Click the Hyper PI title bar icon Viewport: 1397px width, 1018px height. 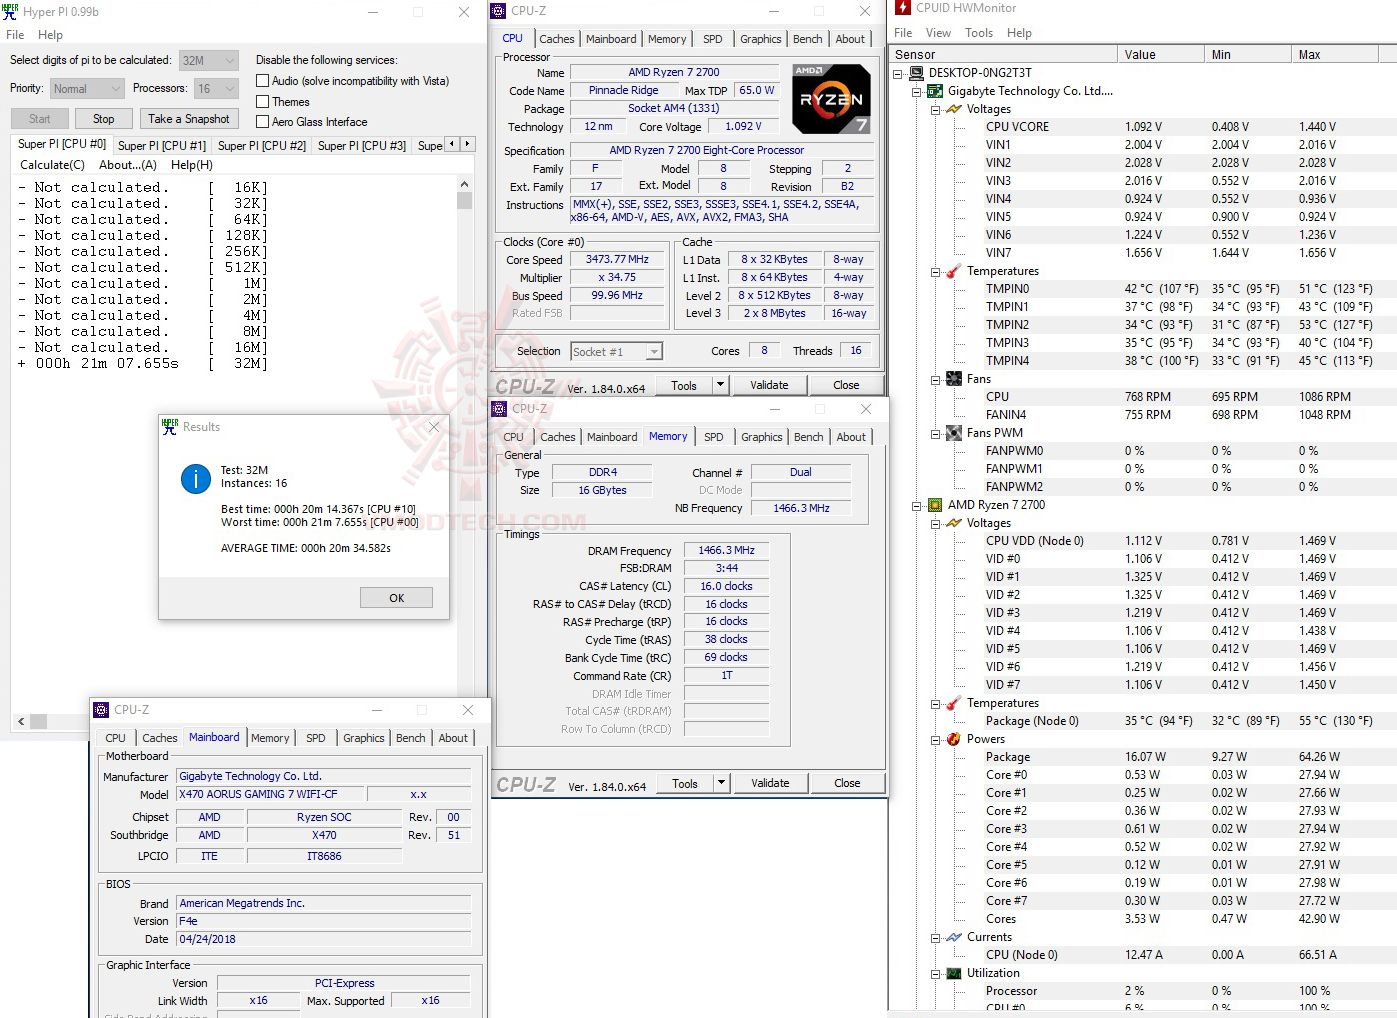(x=11, y=12)
